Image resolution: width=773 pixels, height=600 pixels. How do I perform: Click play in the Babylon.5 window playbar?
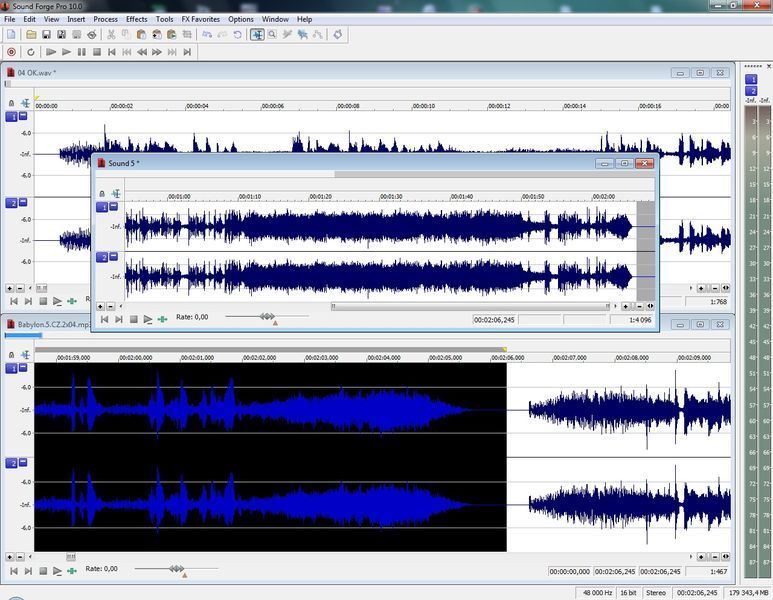57,571
